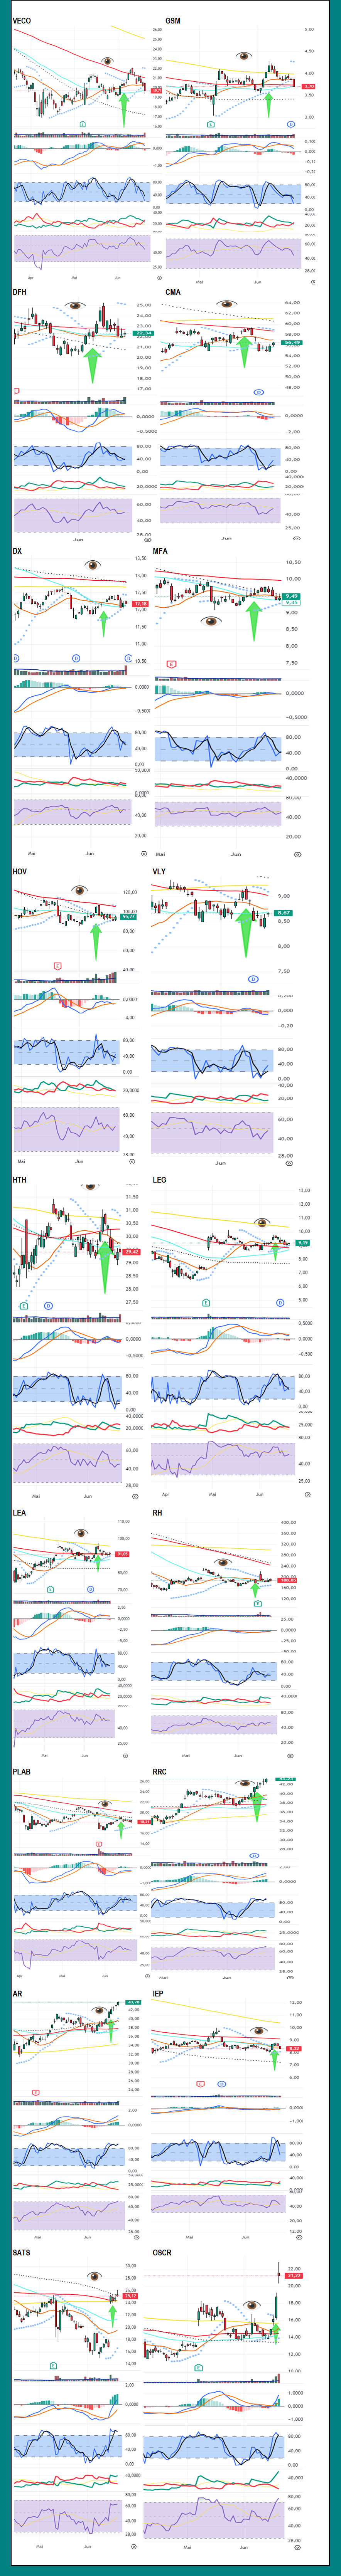Click the DFH ticker label
Screen dimensions: 341x2576
(x=20, y=293)
